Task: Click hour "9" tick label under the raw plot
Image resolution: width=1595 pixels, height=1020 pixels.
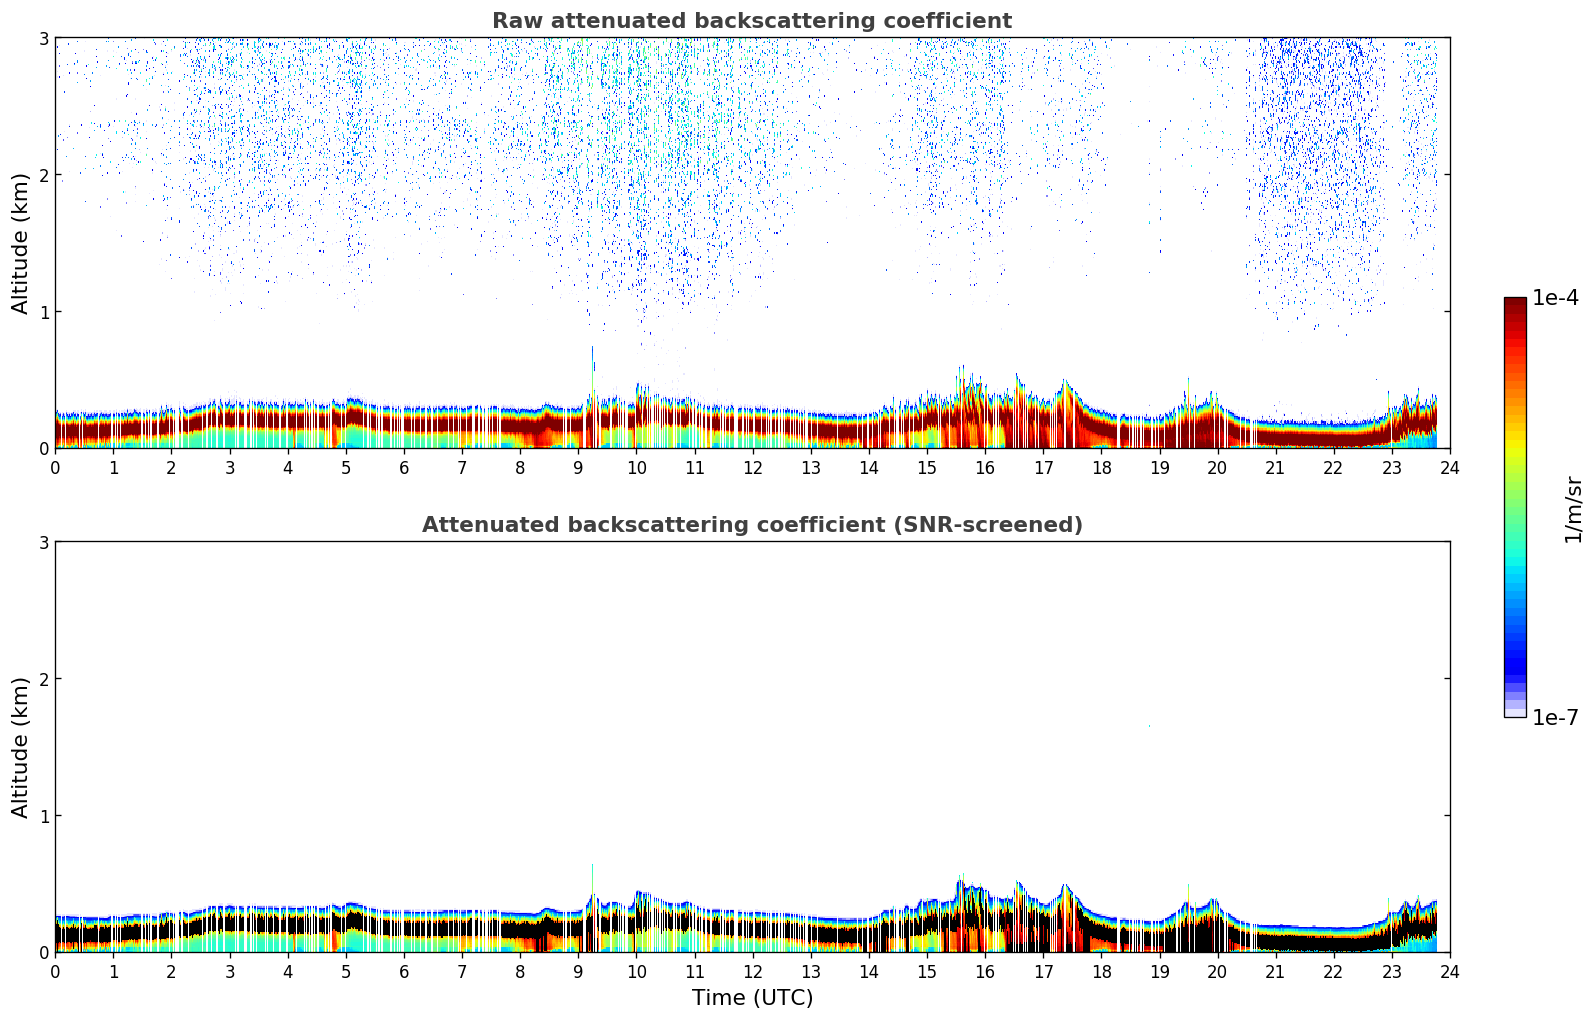Action: coord(578,467)
